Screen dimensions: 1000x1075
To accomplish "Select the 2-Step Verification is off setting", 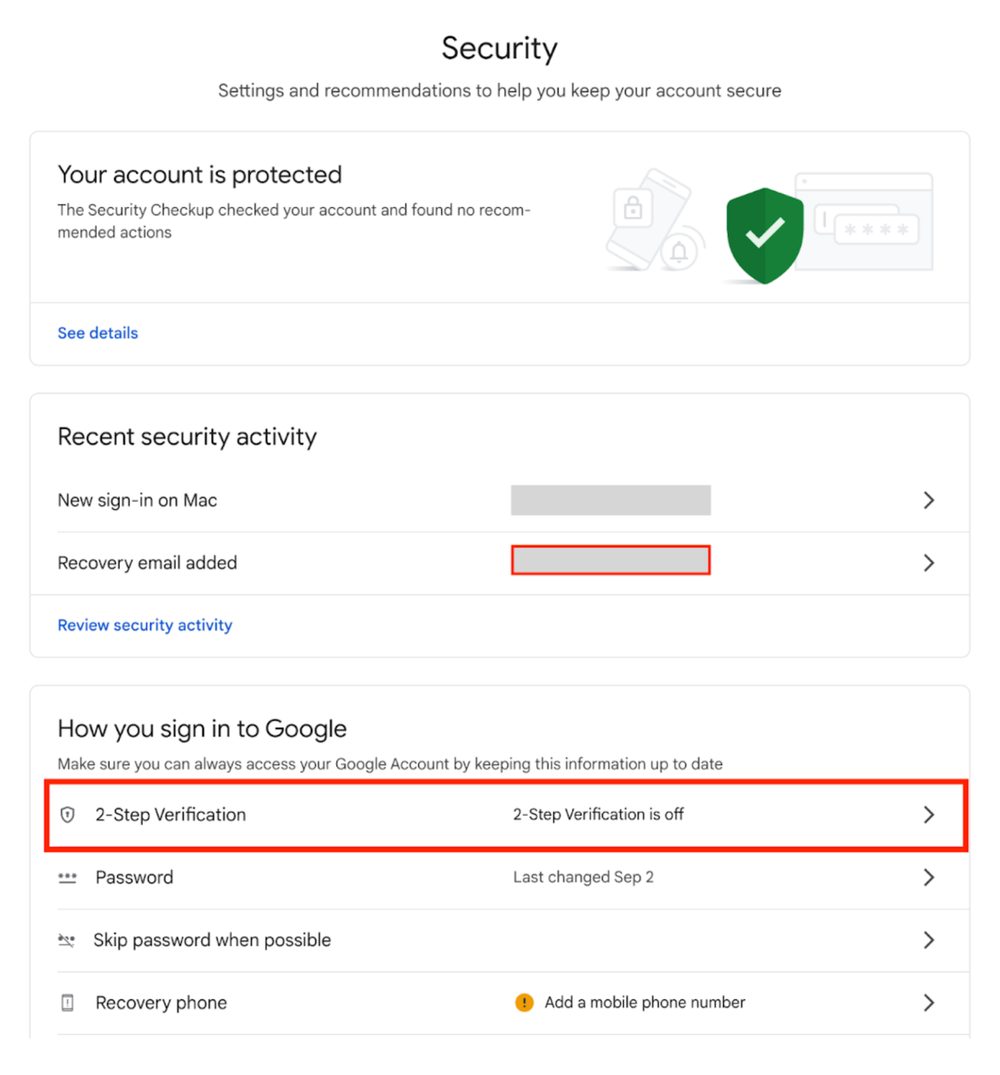I will click(x=598, y=814).
